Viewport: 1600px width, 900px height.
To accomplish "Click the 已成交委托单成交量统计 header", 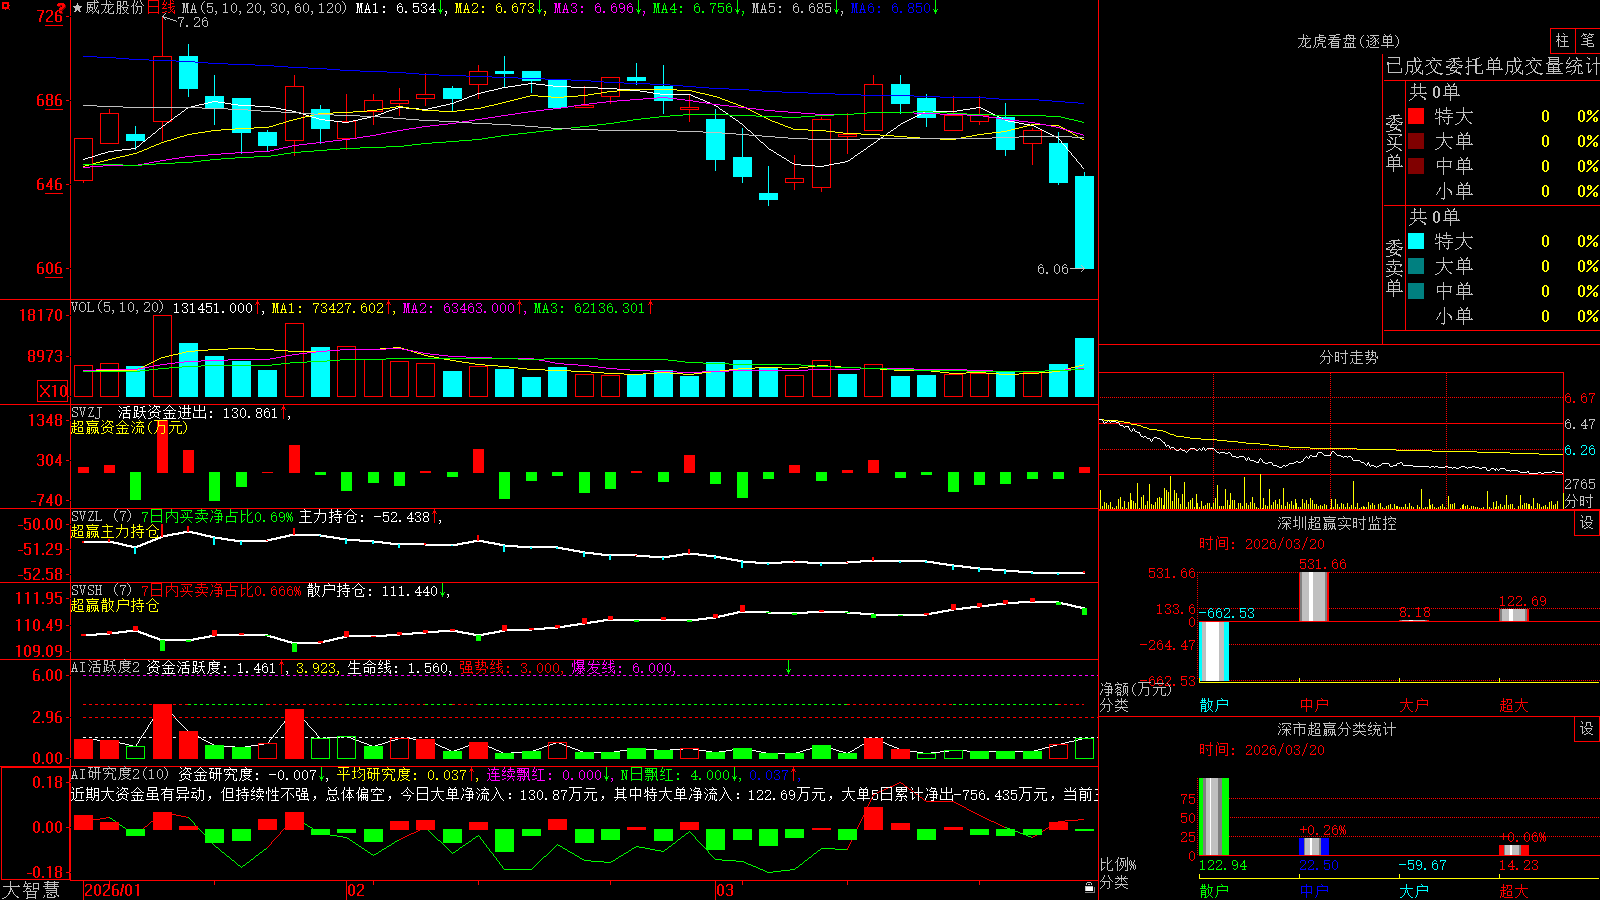I will [1492, 66].
